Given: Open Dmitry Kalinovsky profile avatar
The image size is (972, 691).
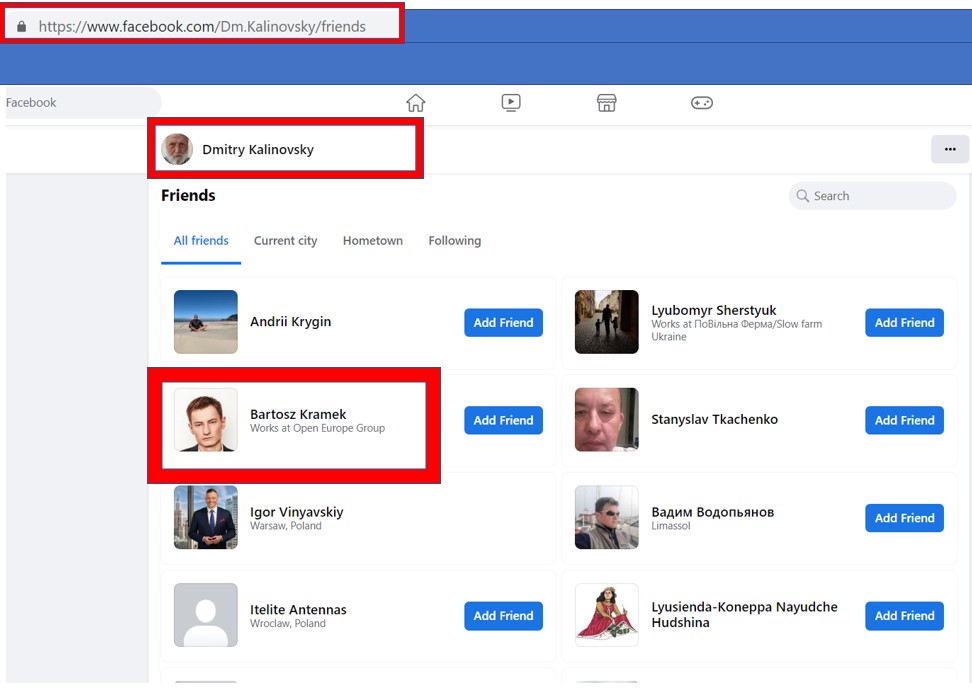Looking at the screenshot, I should coord(177,149).
